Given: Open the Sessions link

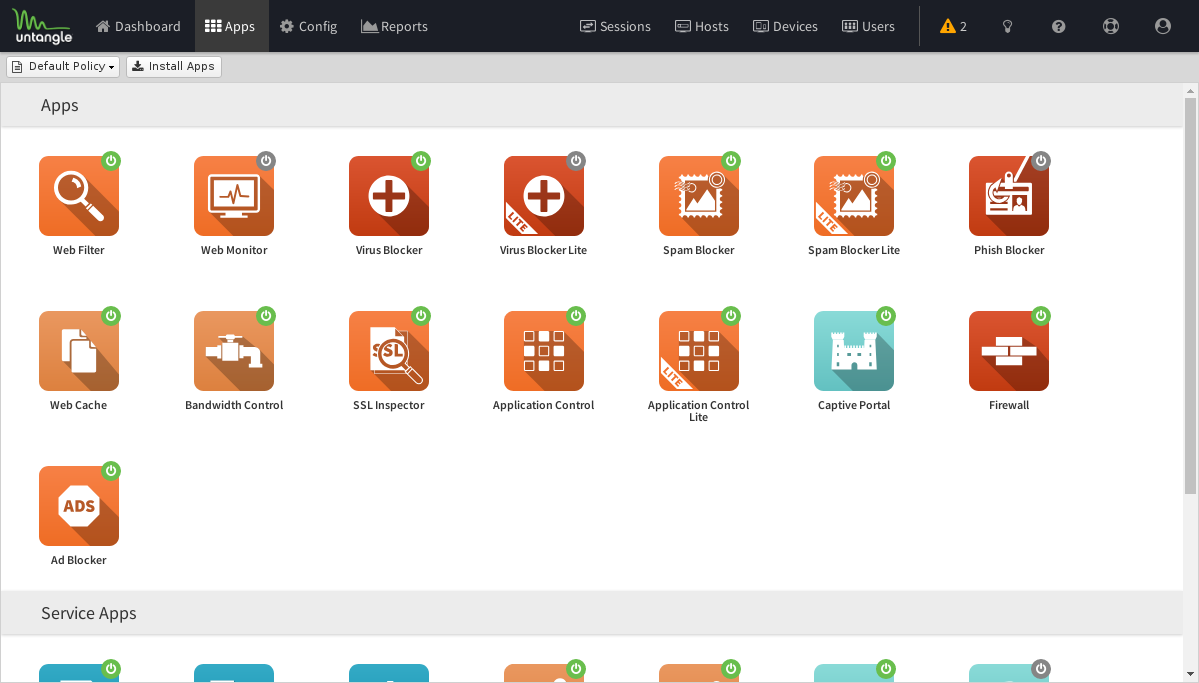Looking at the screenshot, I should pyautogui.click(x=615, y=26).
